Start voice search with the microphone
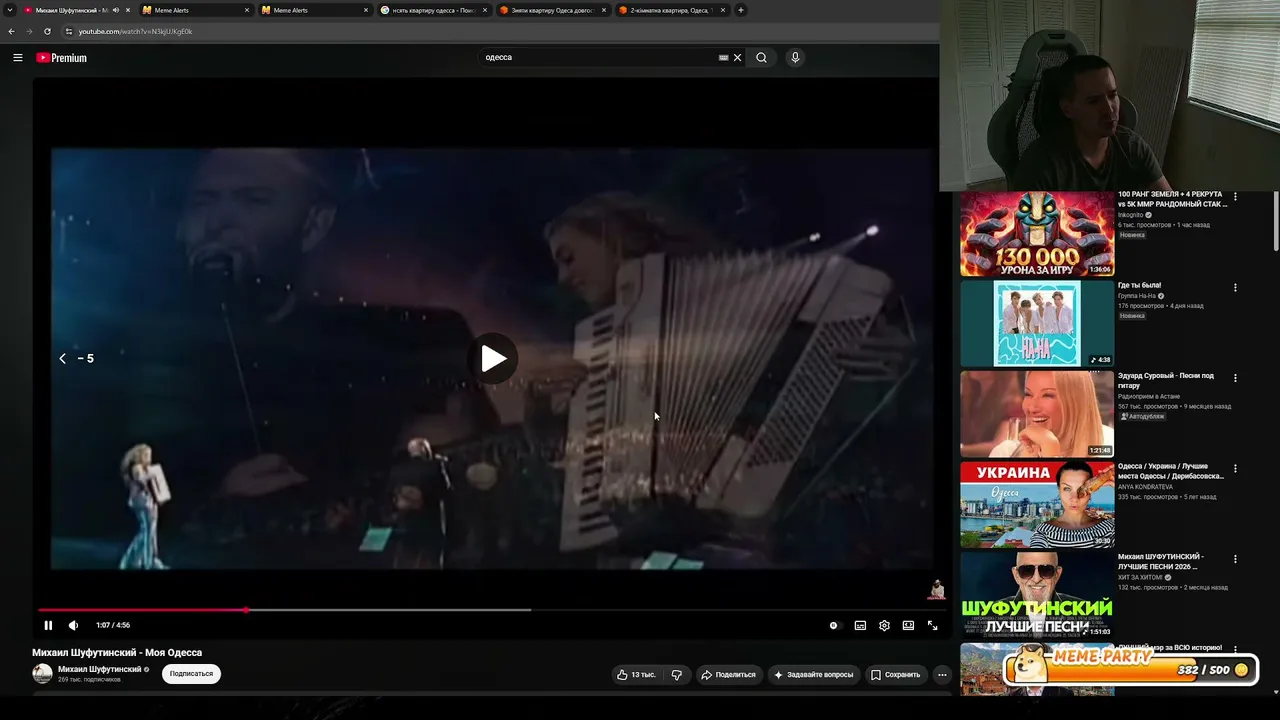Viewport: 1280px width, 720px height. (795, 58)
